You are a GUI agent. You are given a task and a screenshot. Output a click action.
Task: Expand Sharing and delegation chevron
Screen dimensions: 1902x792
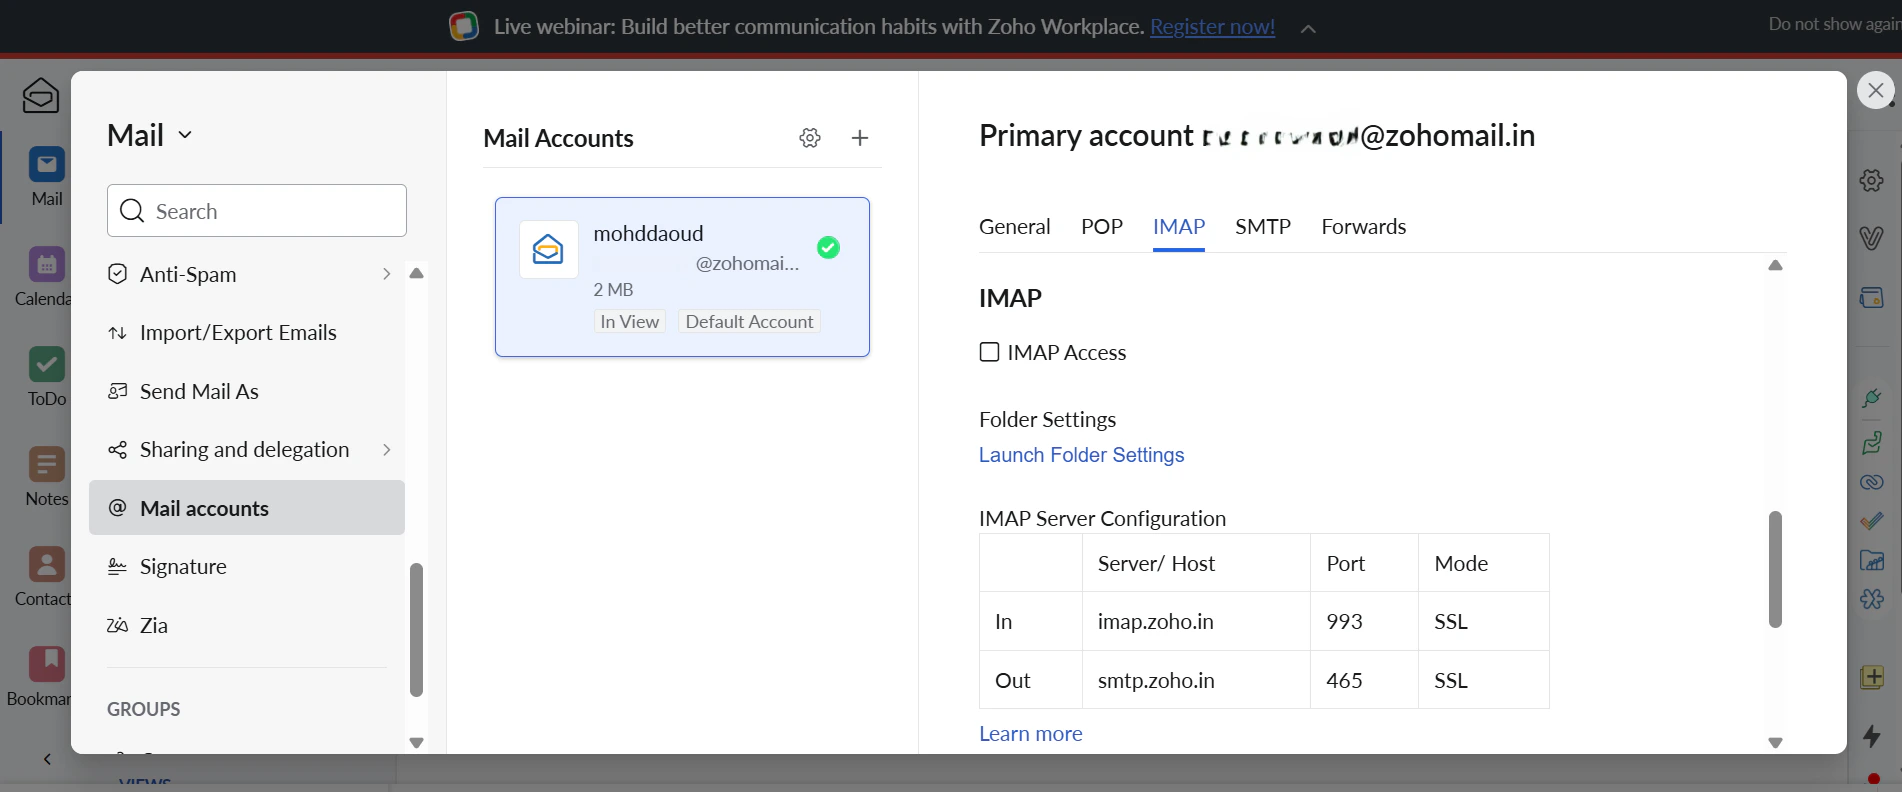pos(386,450)
